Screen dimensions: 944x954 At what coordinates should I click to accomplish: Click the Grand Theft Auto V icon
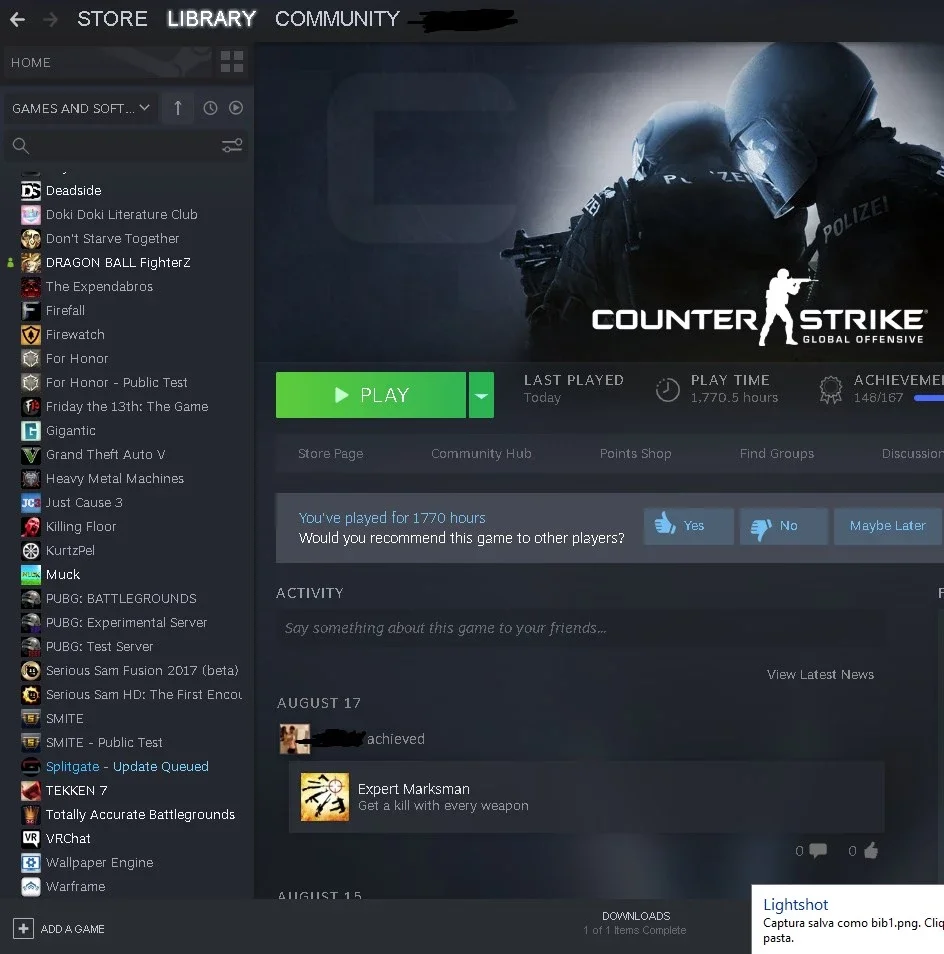(x=31, y=455)
